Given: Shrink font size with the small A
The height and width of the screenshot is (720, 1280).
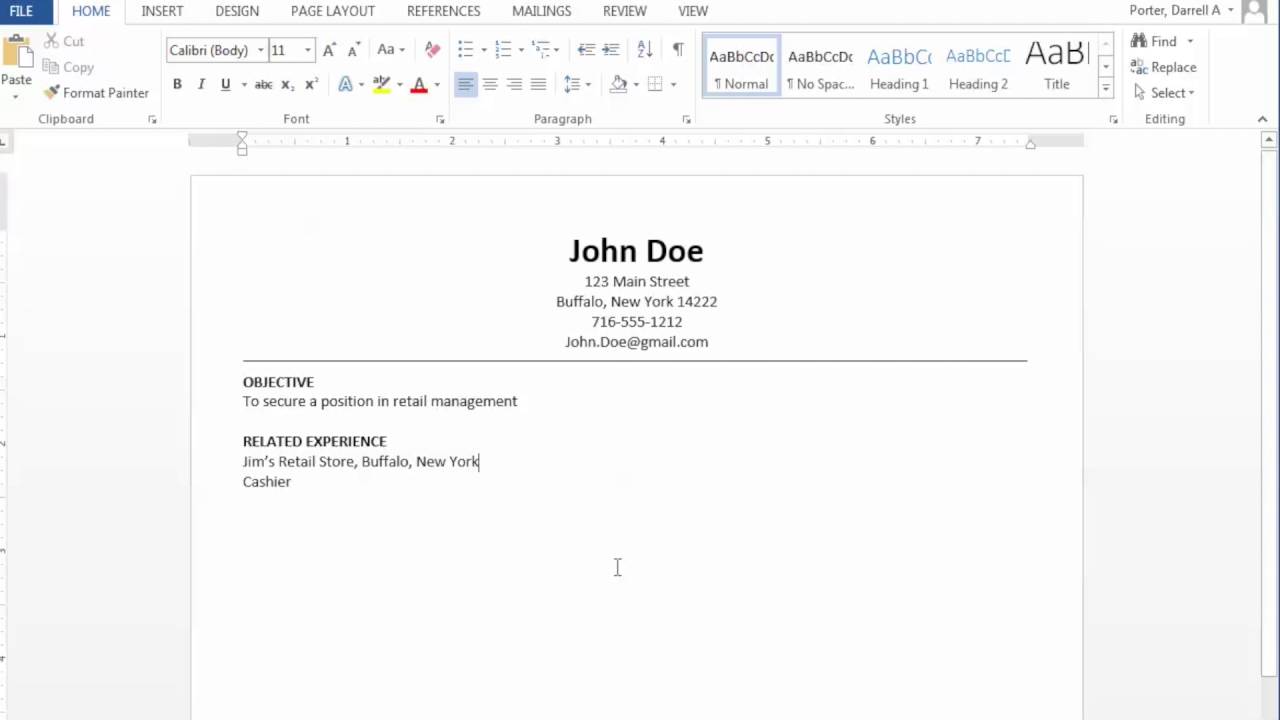Looking at the screenshot, I should 353,50.
